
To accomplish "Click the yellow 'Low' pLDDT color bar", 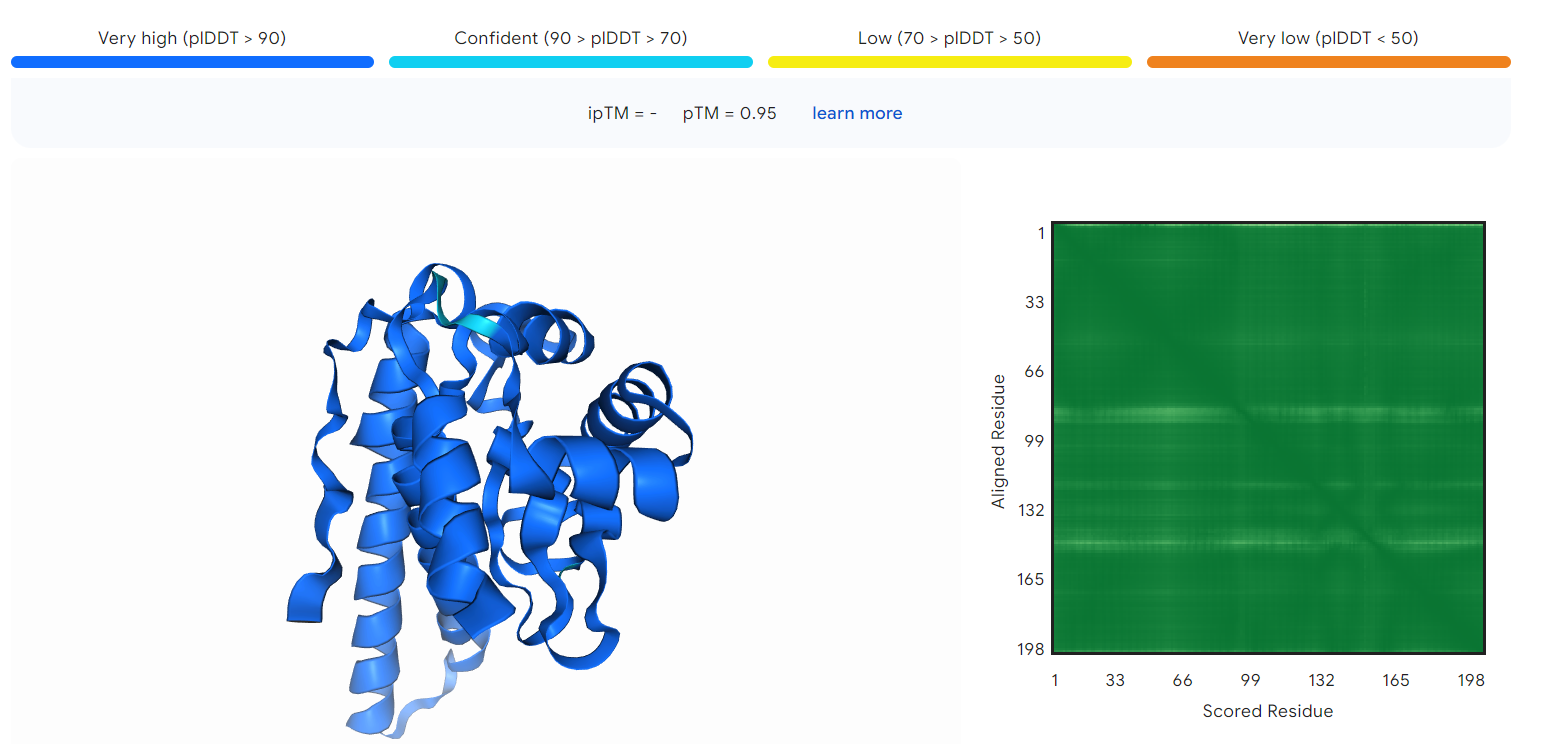I will coord(950,62).
